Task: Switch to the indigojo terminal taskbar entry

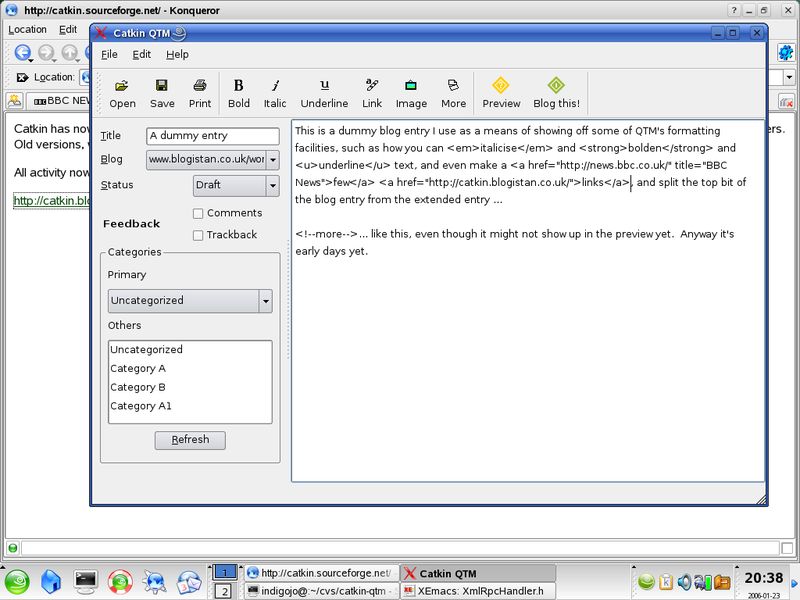Action: (320, 591)
